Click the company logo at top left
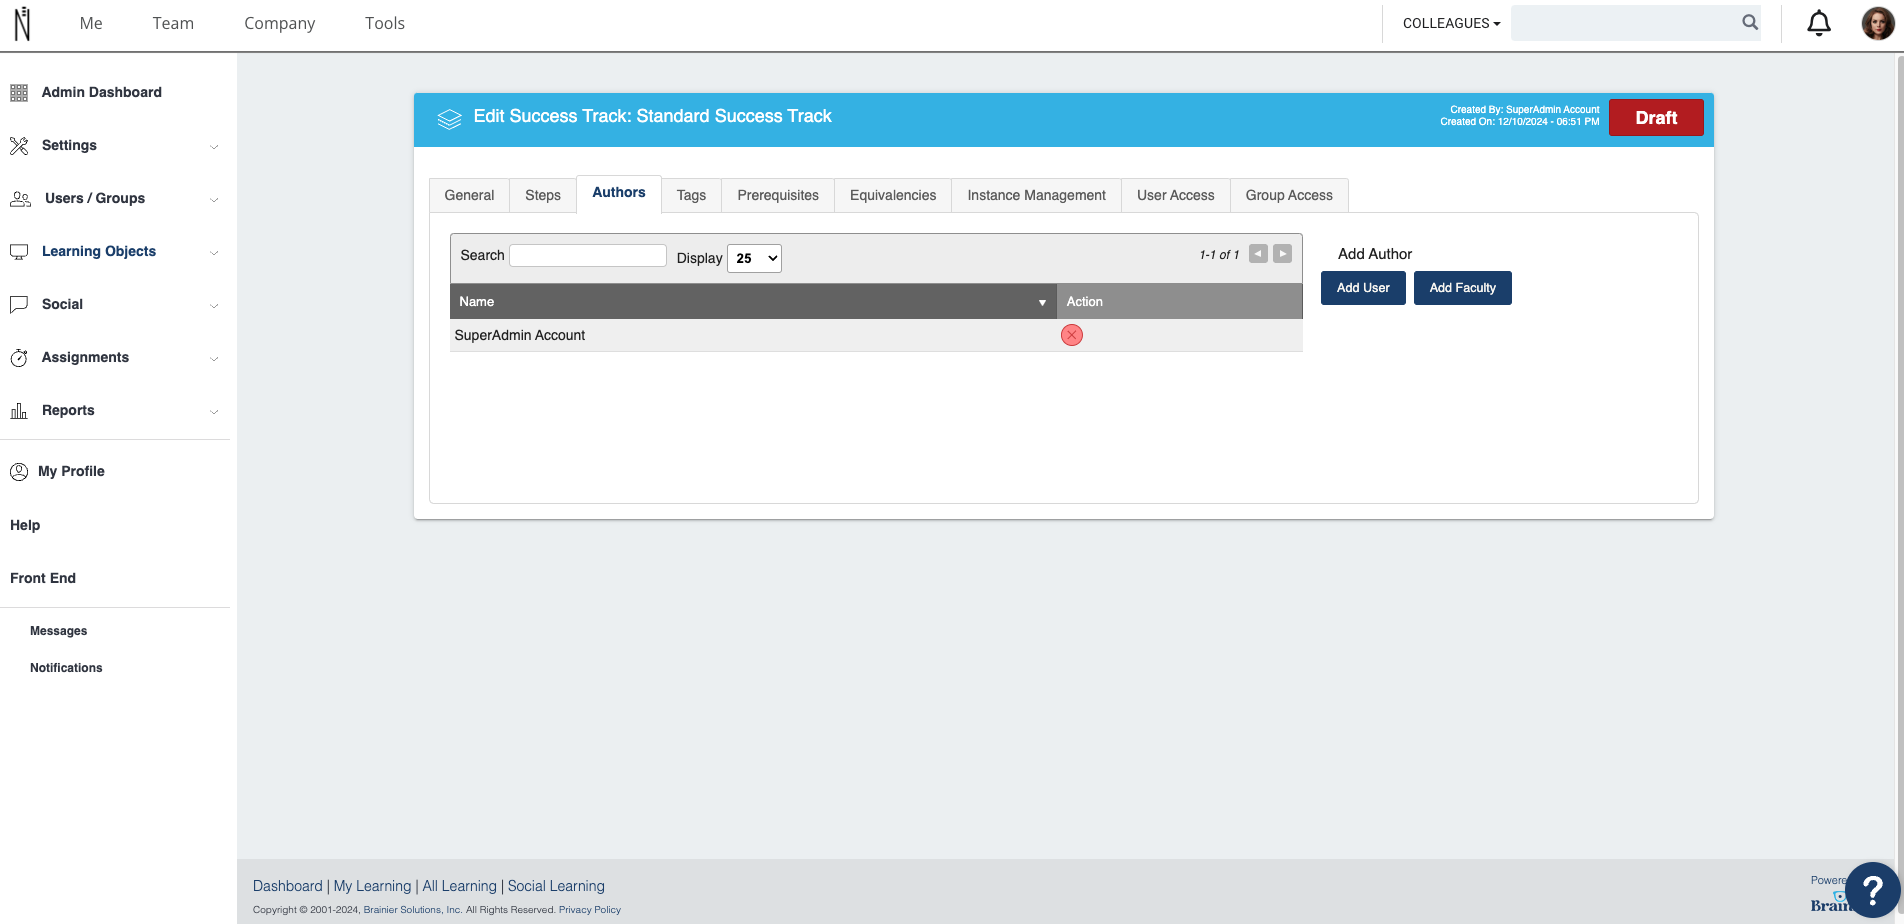Image resolution: width=1904 pixels, height=924 pixels. [x=23, y=23]
